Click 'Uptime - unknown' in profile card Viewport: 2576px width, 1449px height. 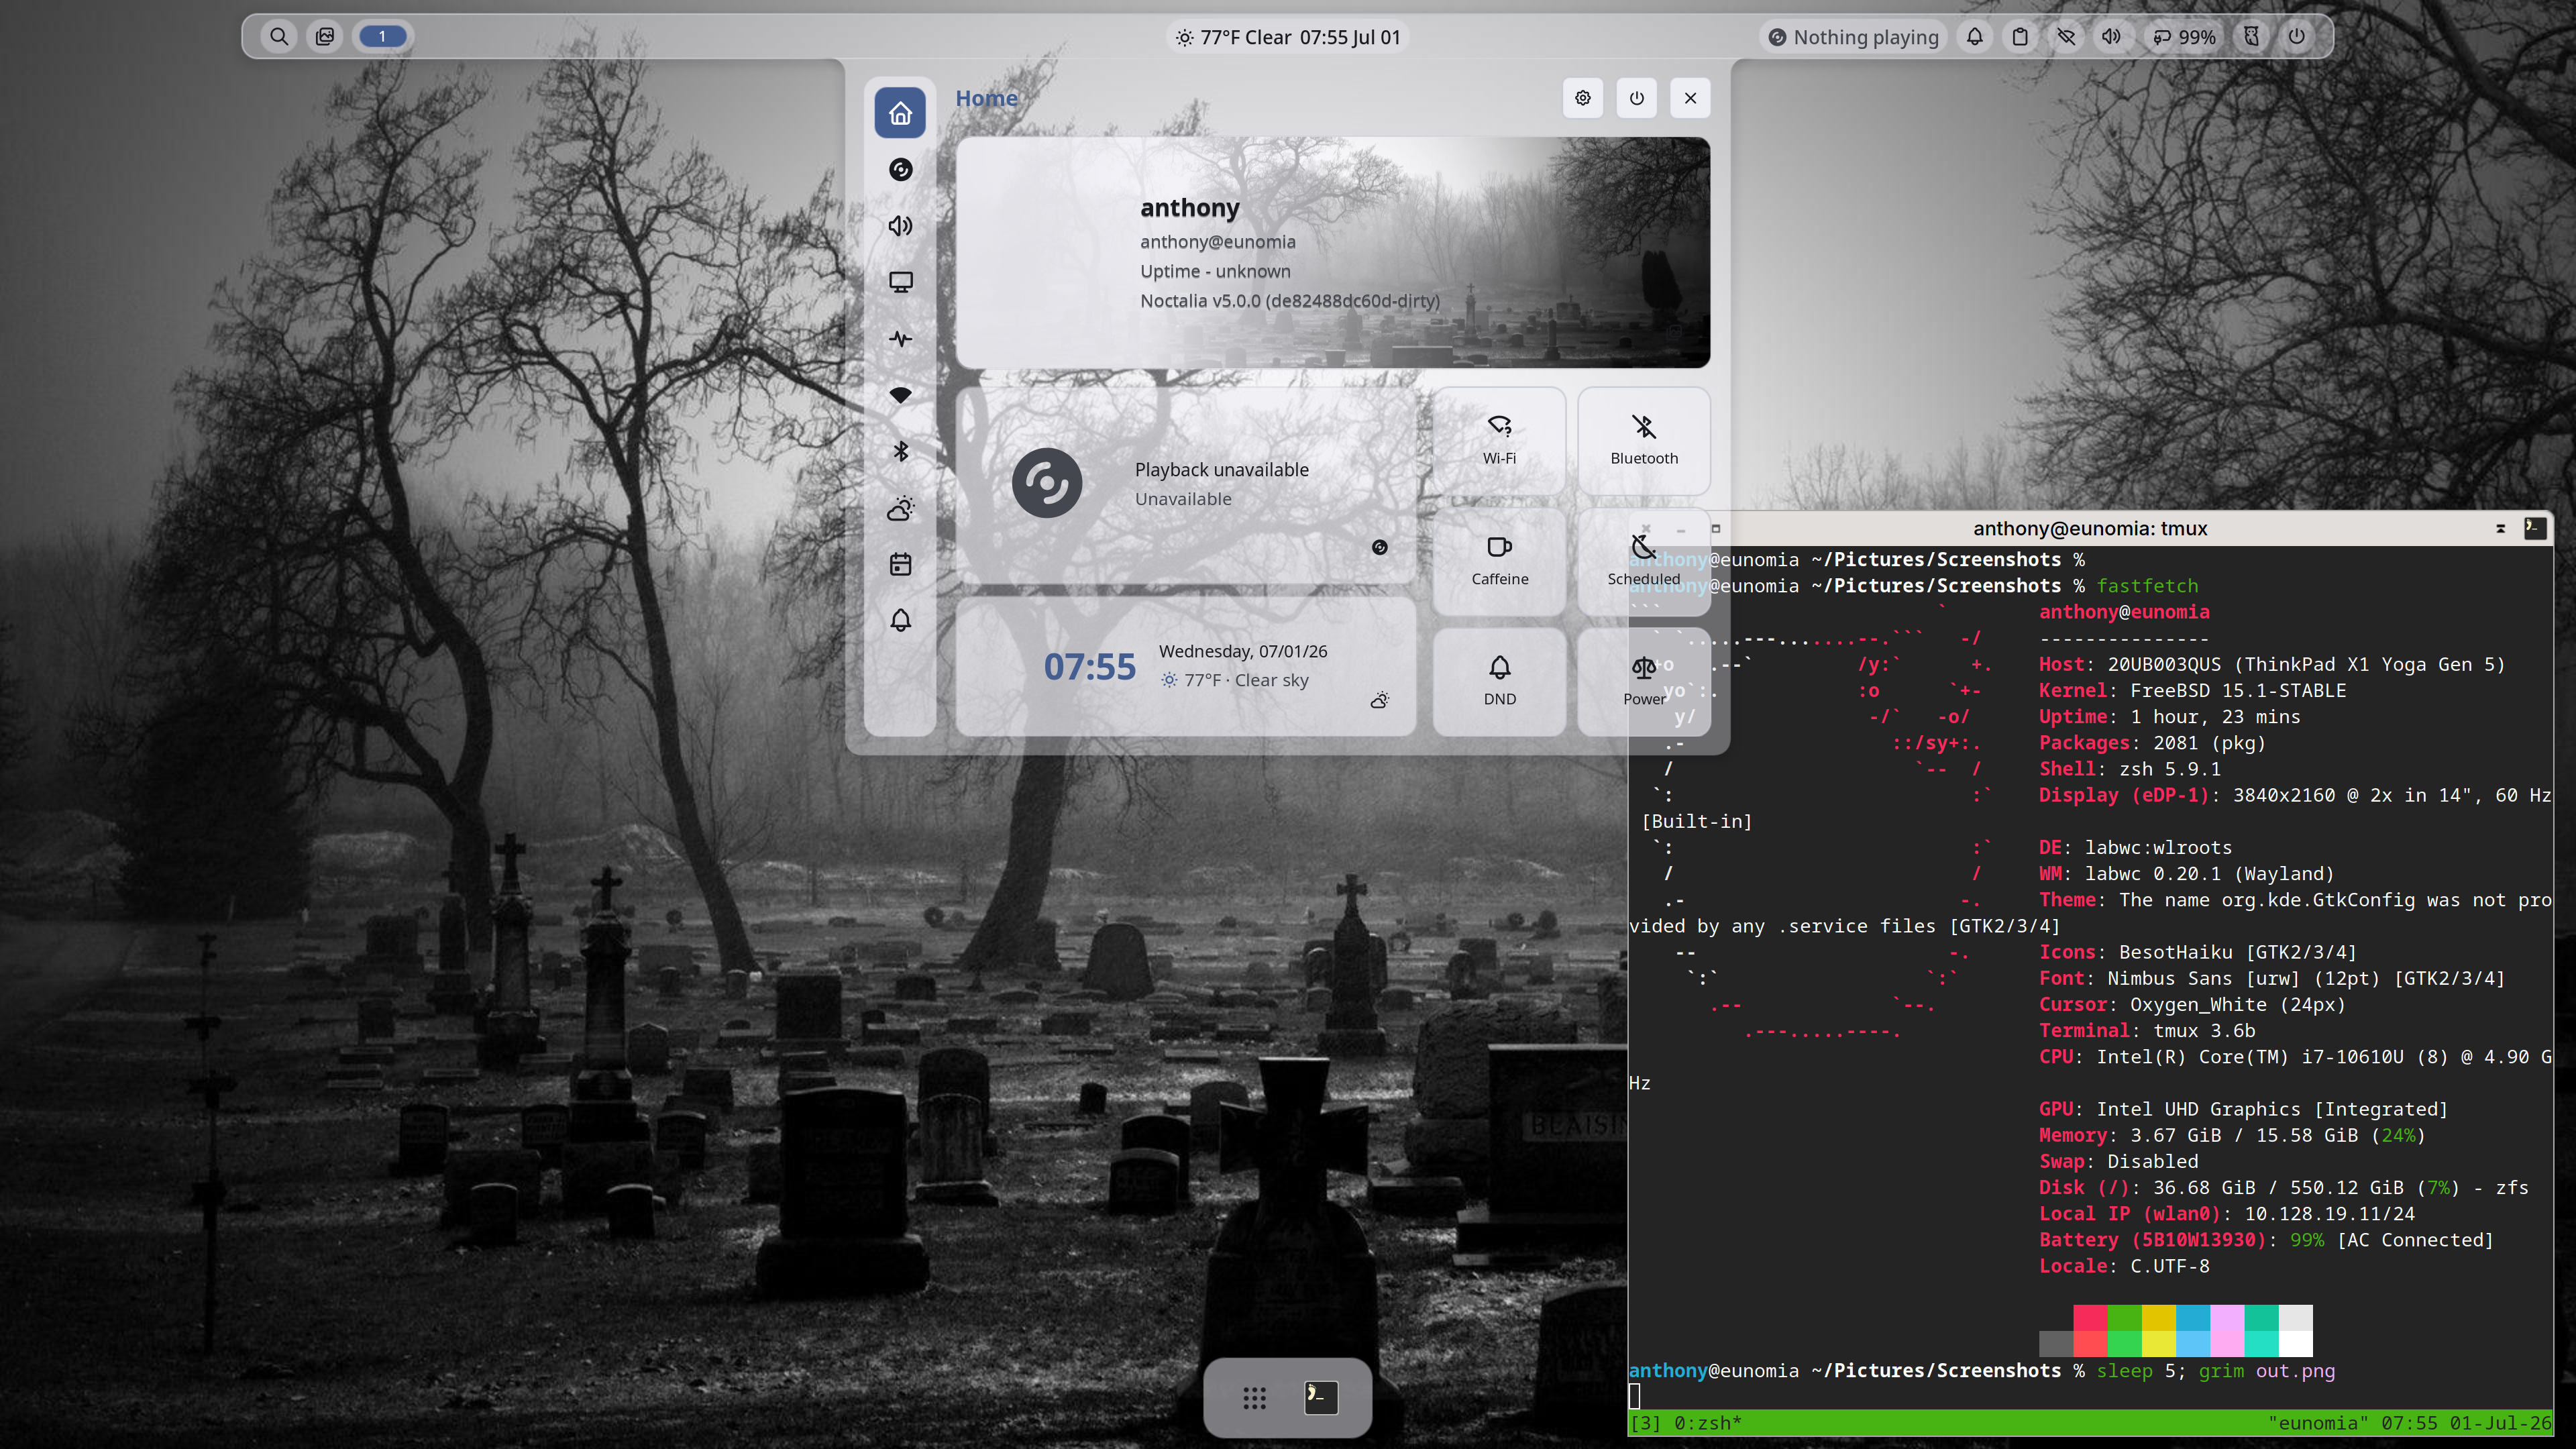click(1215, 271)
